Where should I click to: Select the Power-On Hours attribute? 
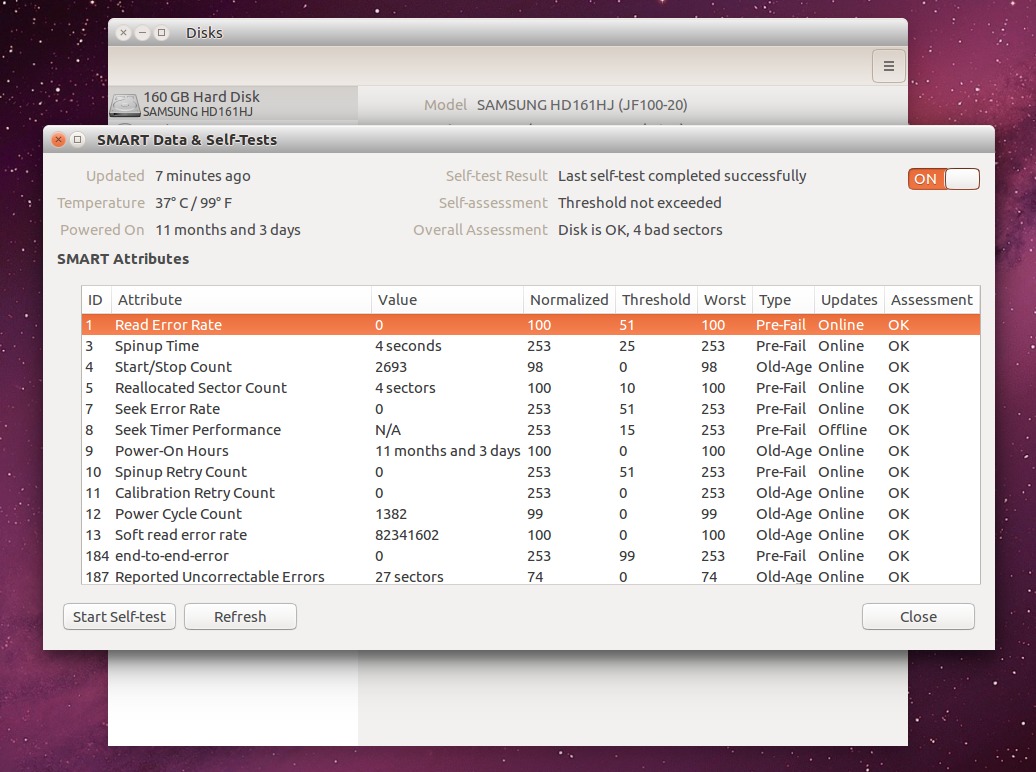coord(300,451)
